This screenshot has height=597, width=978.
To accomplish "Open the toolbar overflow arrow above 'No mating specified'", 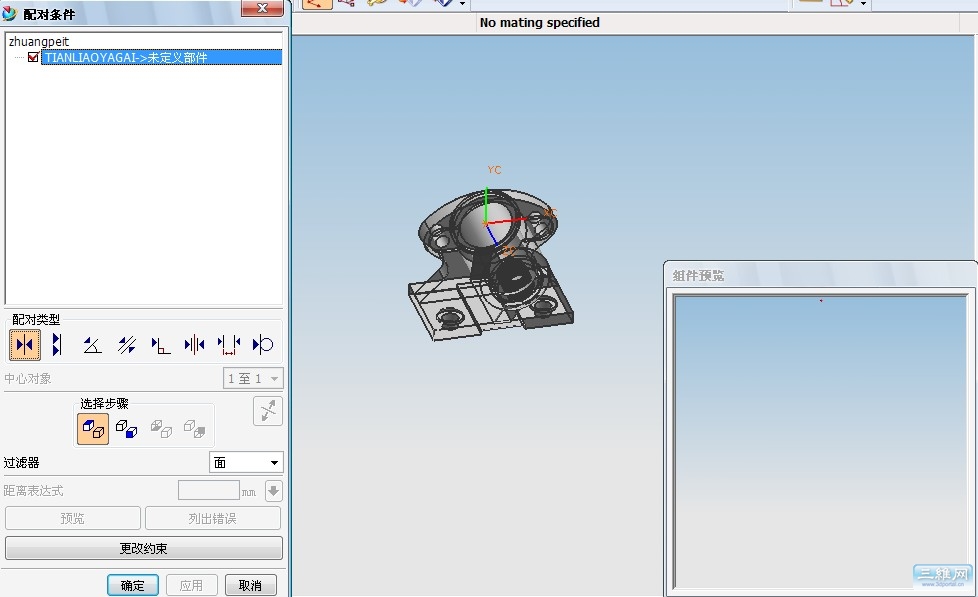I will pyautogui.click(x=462, y=4).
